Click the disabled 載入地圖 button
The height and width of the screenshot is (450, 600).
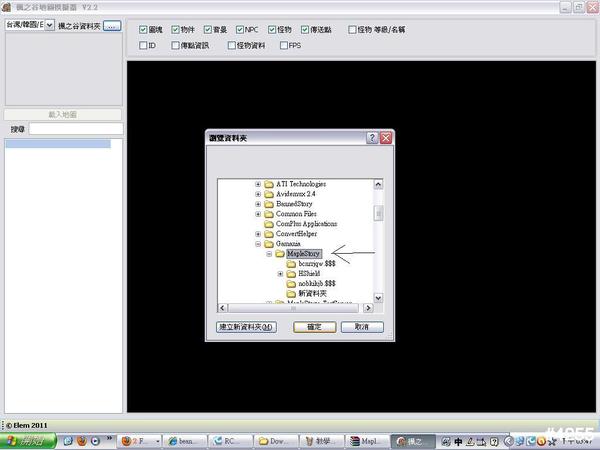click(x=63, y=114)
